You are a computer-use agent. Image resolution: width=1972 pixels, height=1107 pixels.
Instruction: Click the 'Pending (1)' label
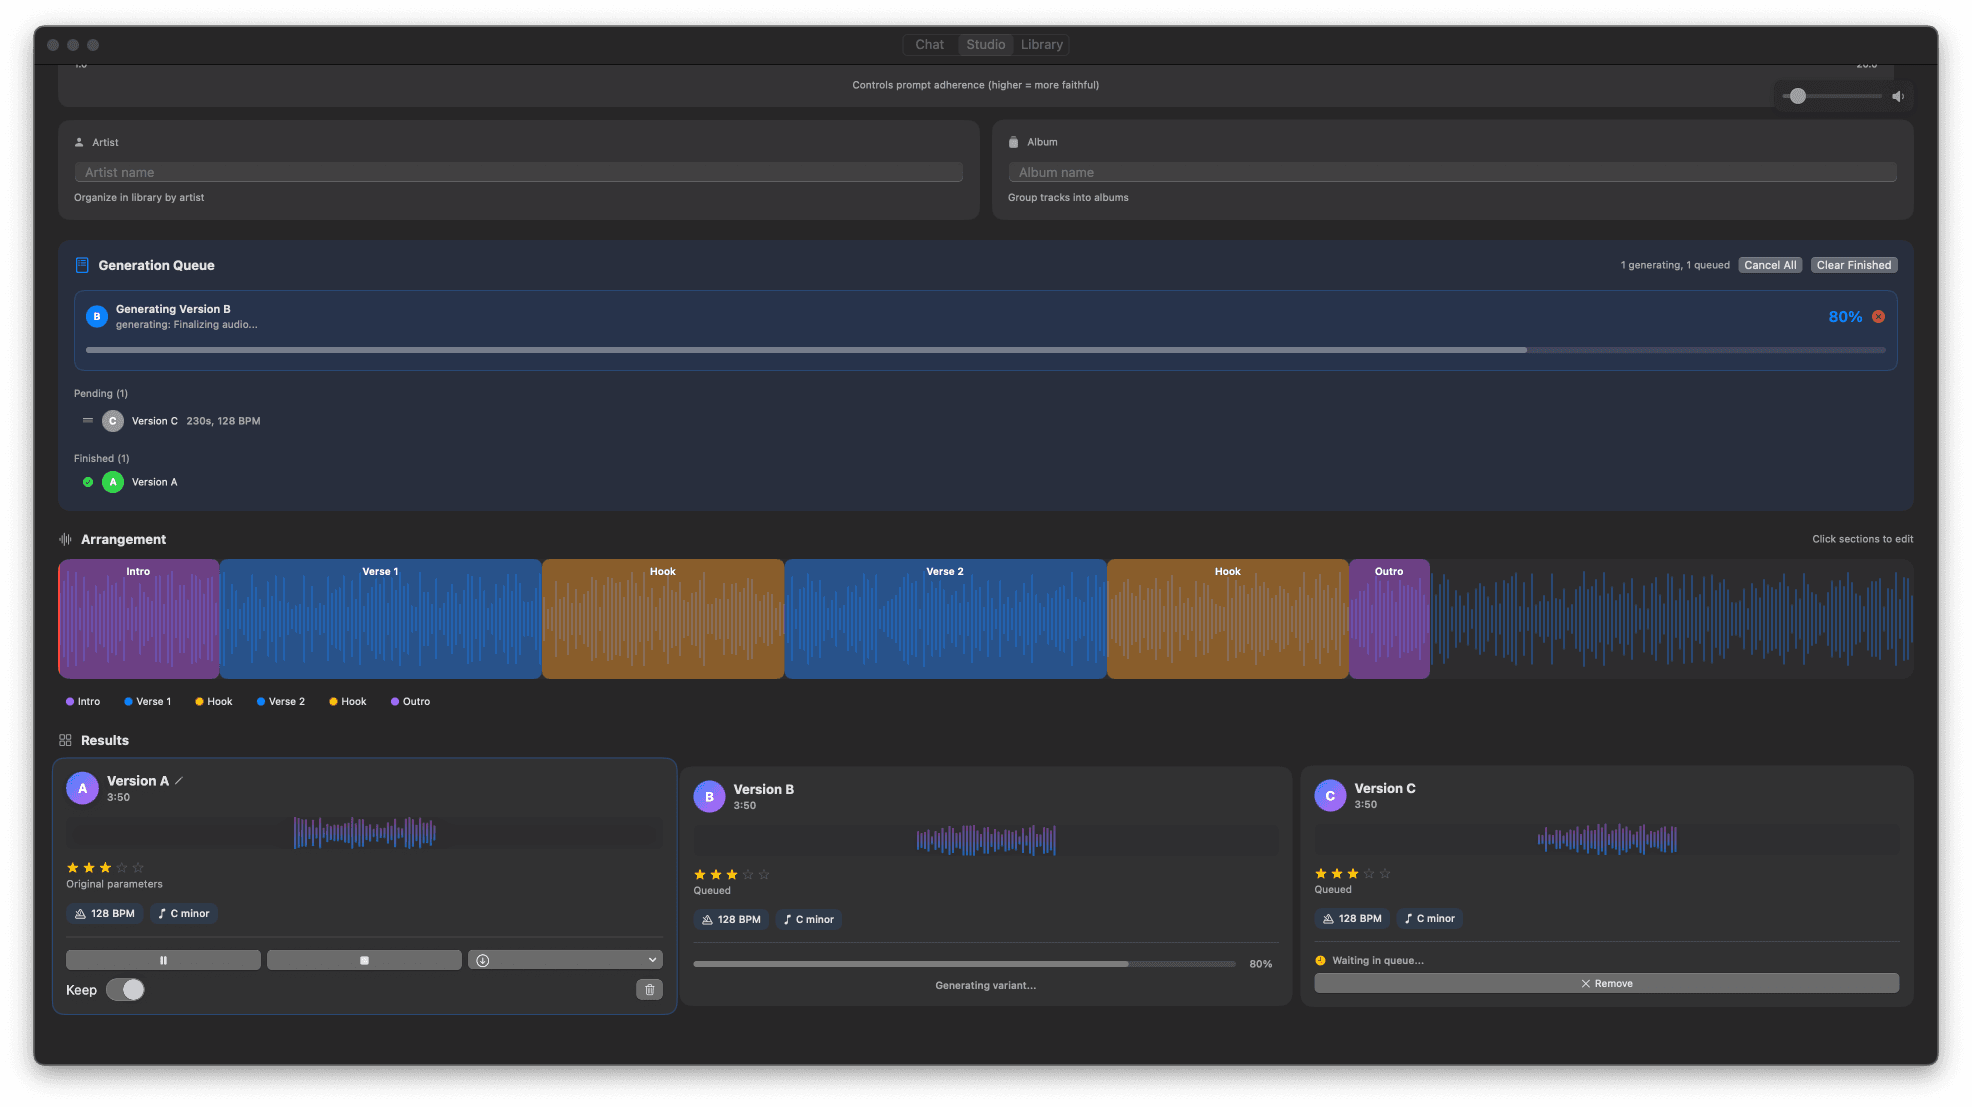coord(101,393)
